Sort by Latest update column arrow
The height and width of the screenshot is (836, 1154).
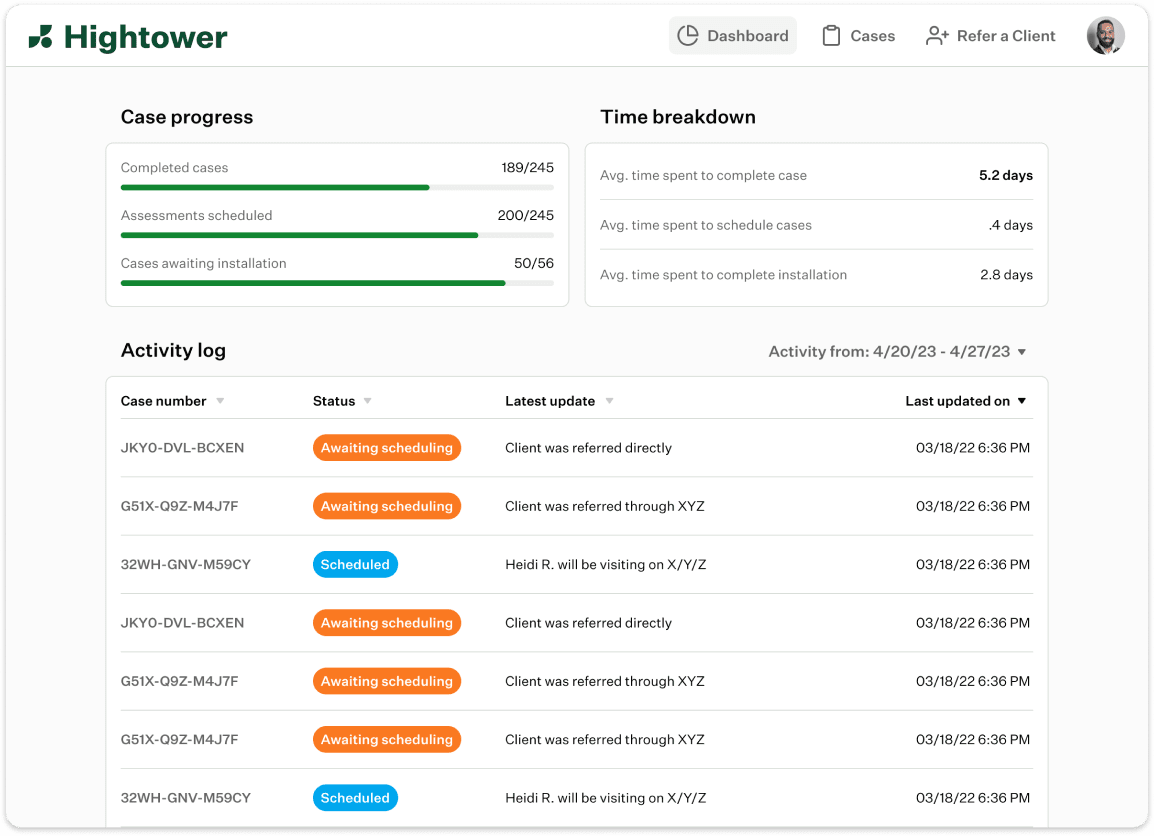[x=609, y=401]
